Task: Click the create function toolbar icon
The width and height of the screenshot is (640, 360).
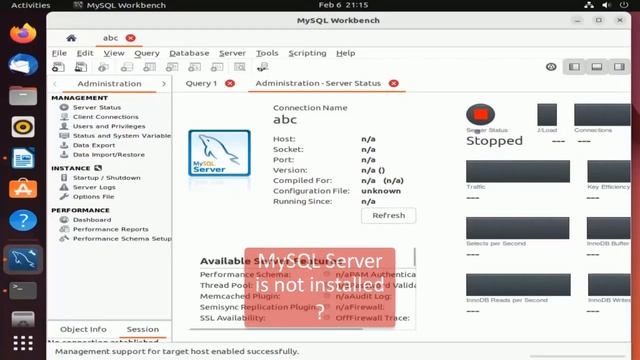Action: 217,67
